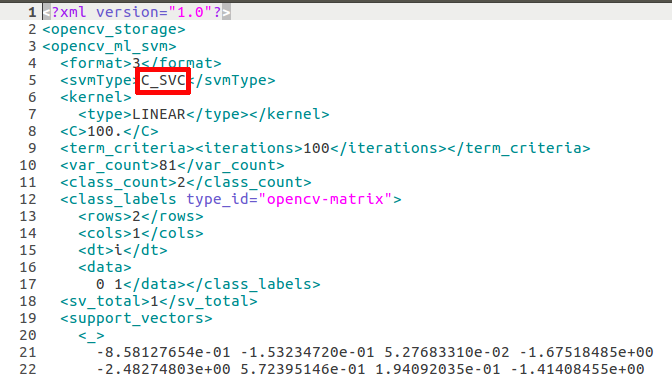
Task: Click the opencv_ml_svm opening tag
Action: [x=109, y=46]
